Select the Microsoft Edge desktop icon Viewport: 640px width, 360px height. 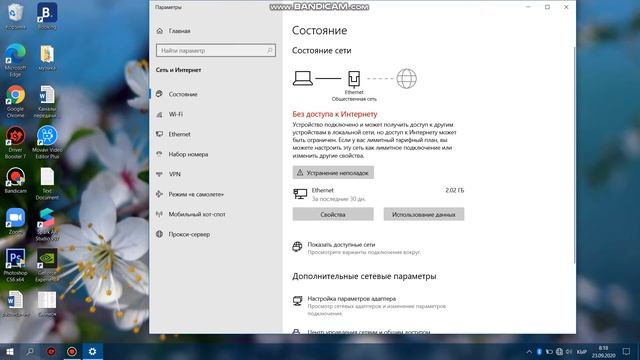tap(16, 60)
